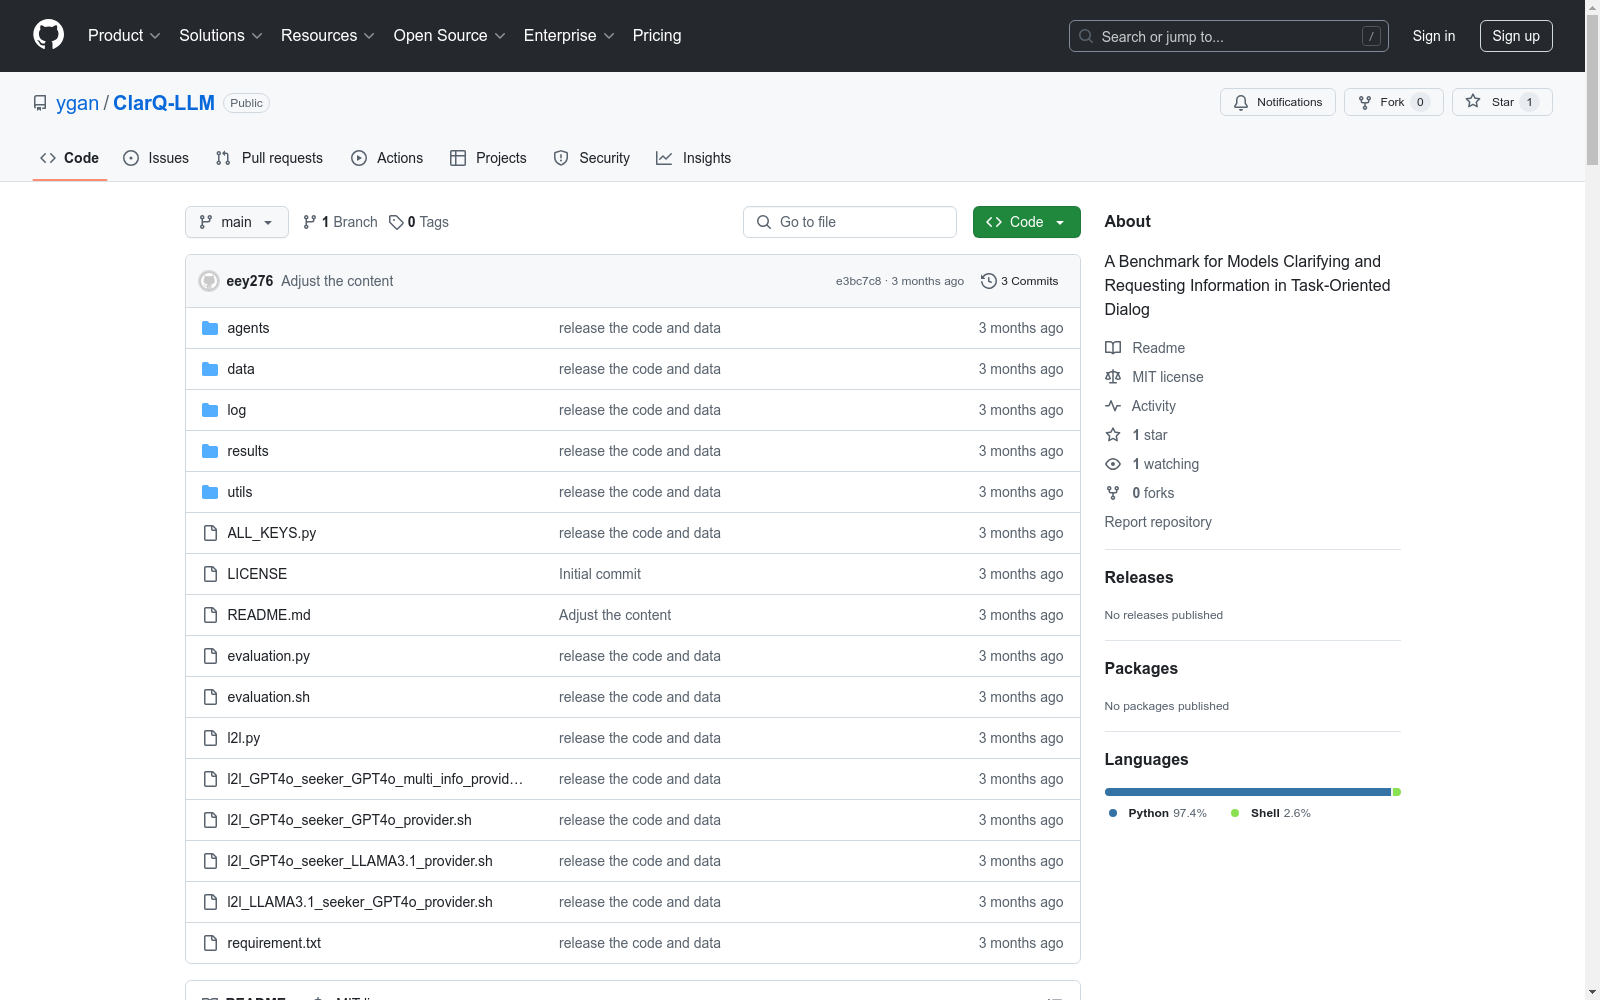Viewport: 1600px width, 1000px height.
Task: Click the utils folder icon
Action: pyautogui.click(x=210, y=492)
